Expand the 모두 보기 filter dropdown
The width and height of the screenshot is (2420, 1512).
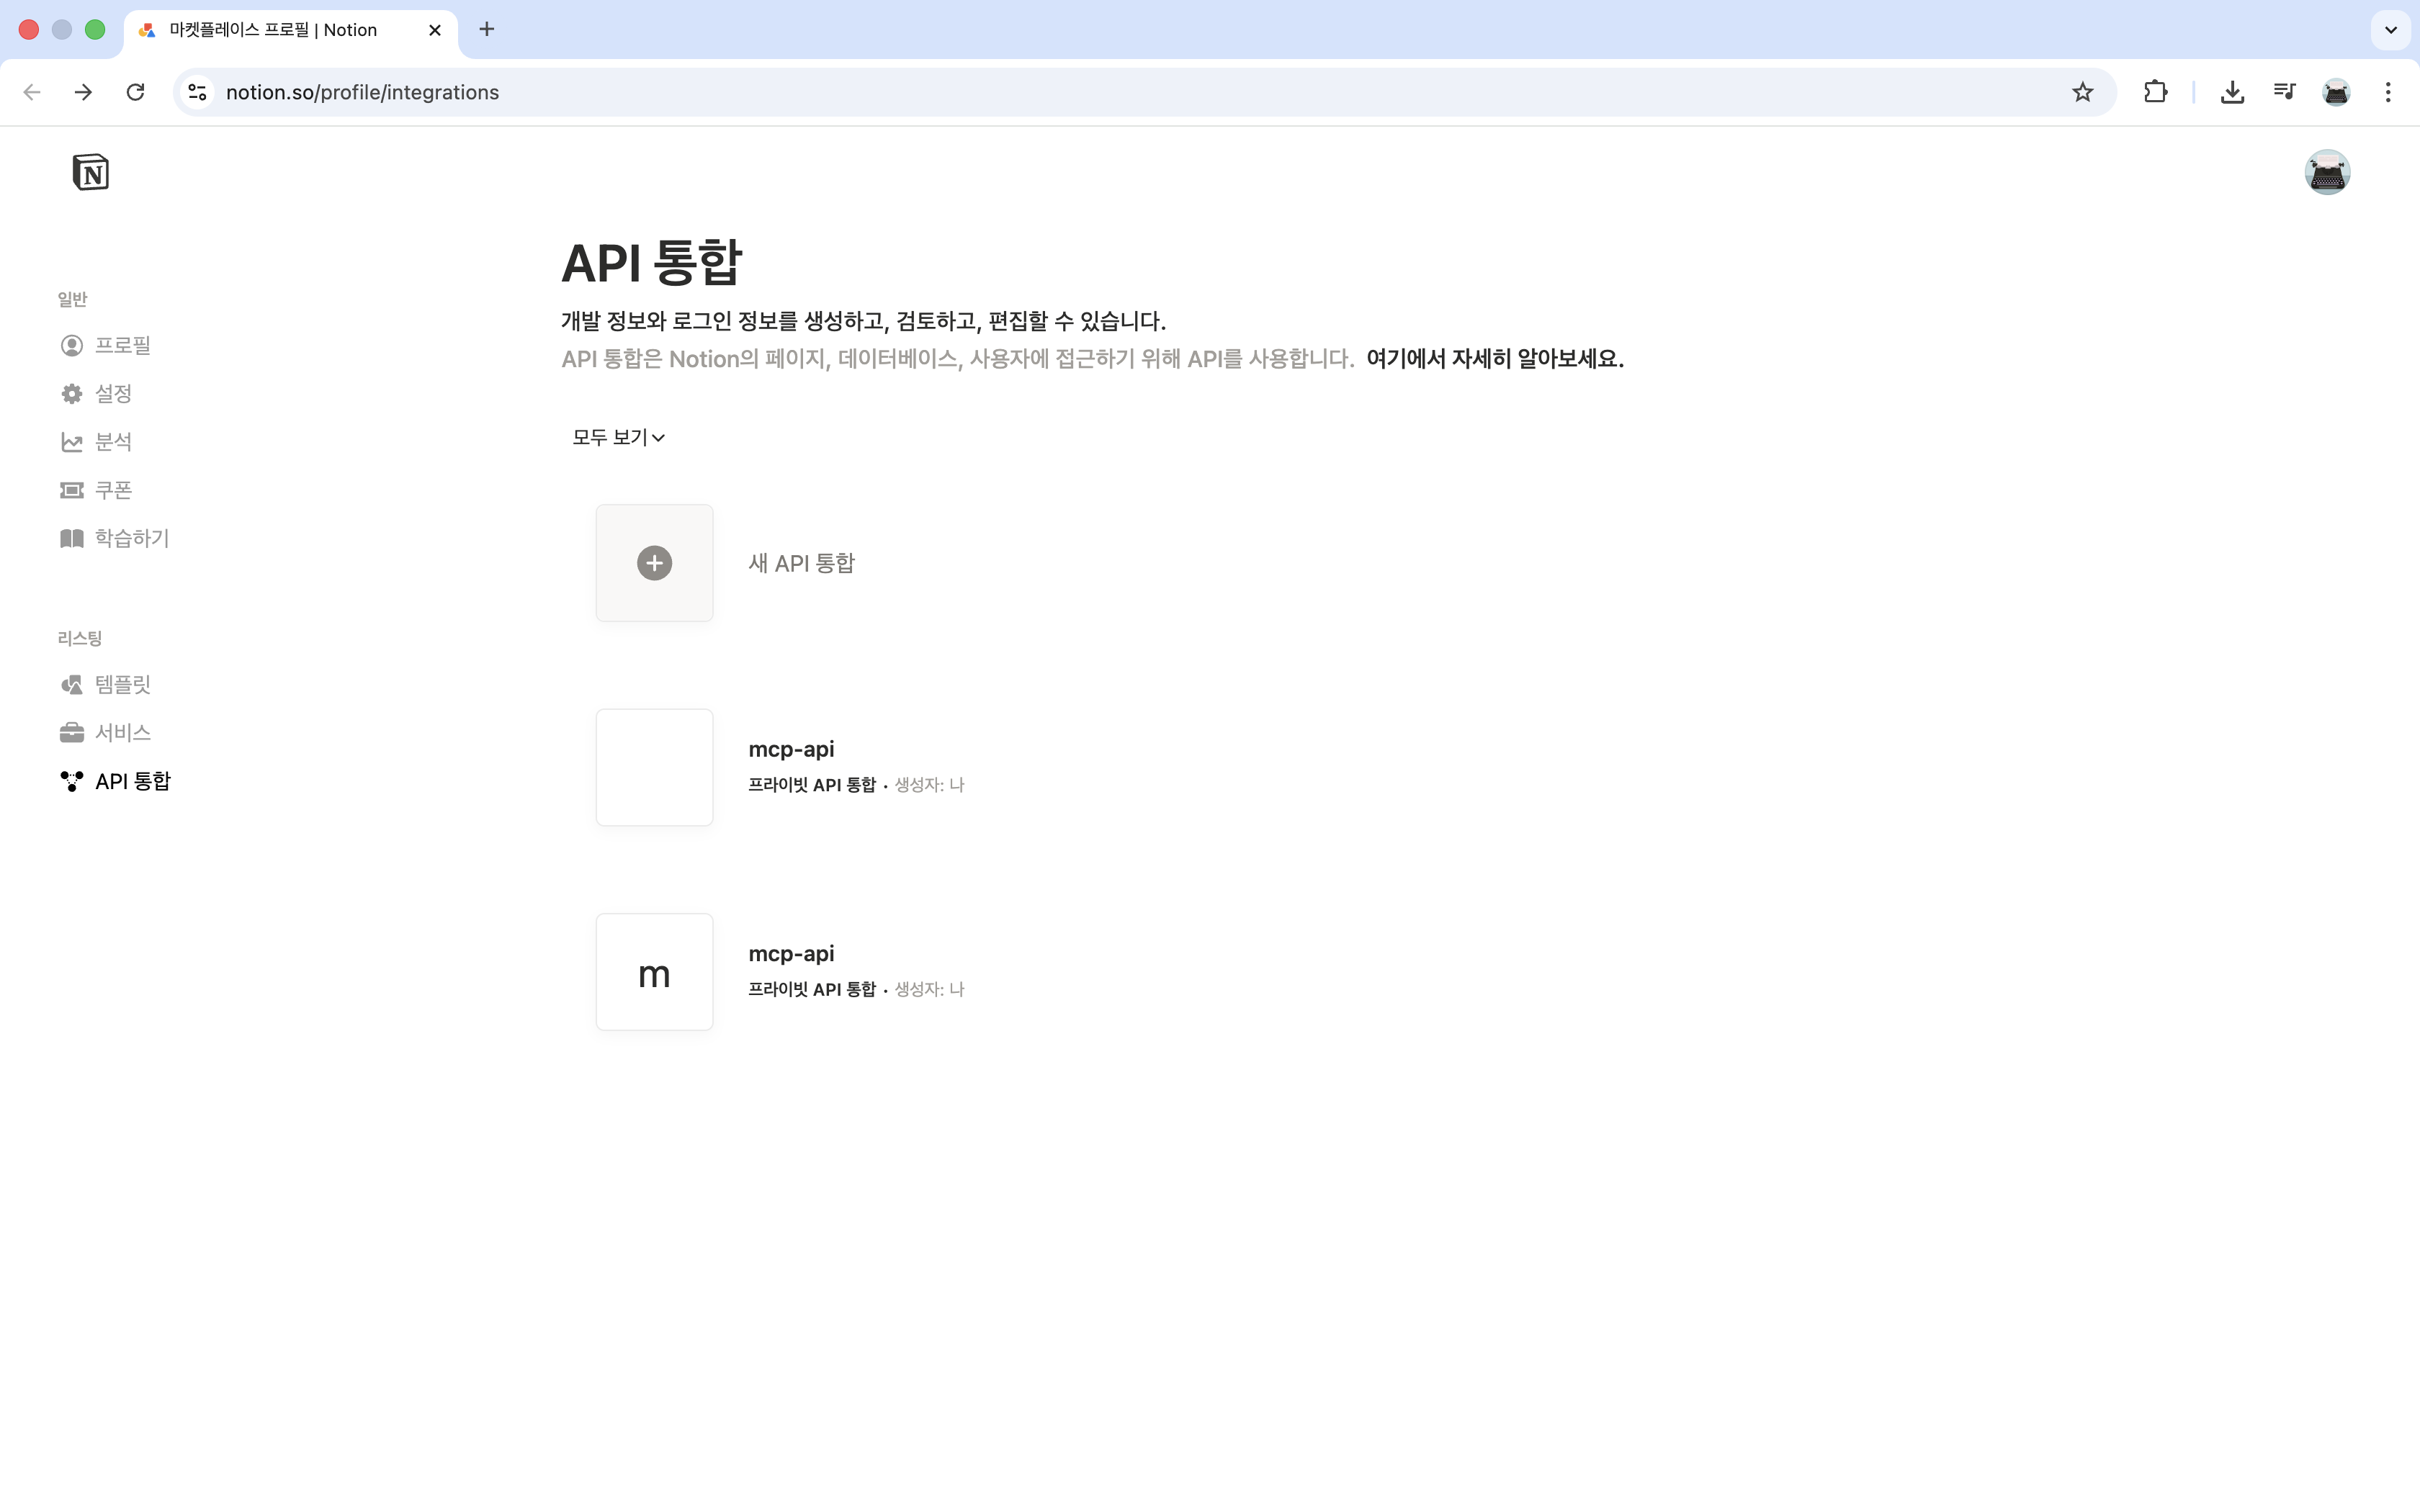coord(618,437)
